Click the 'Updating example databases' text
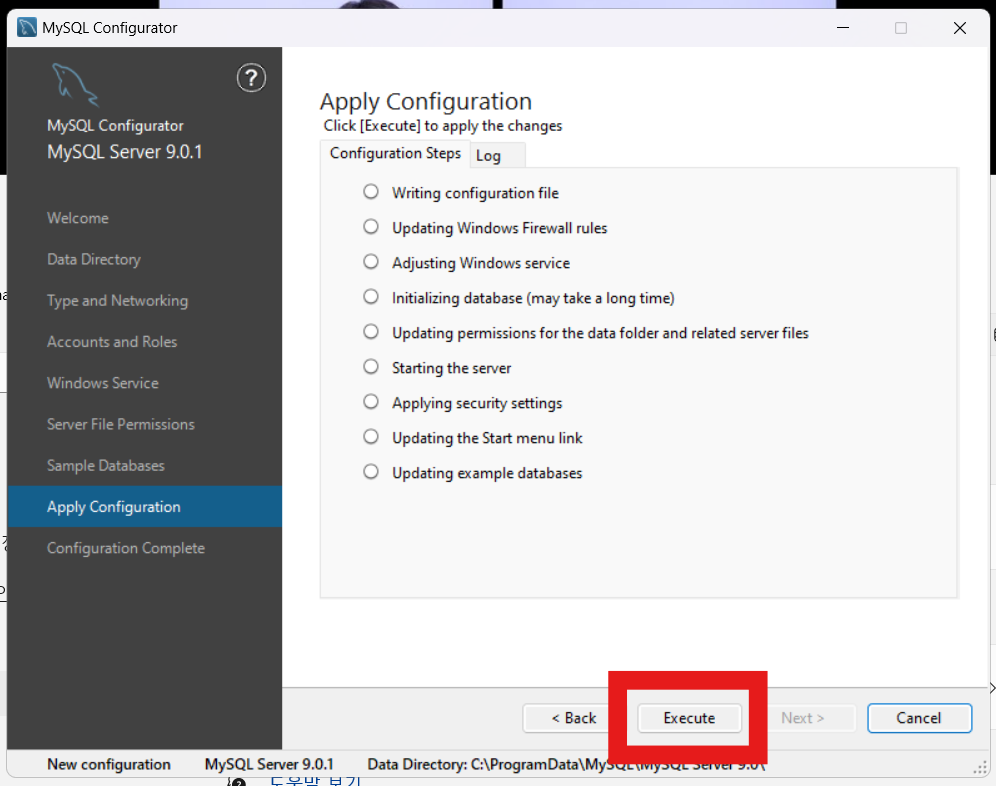 click(487, 473)
